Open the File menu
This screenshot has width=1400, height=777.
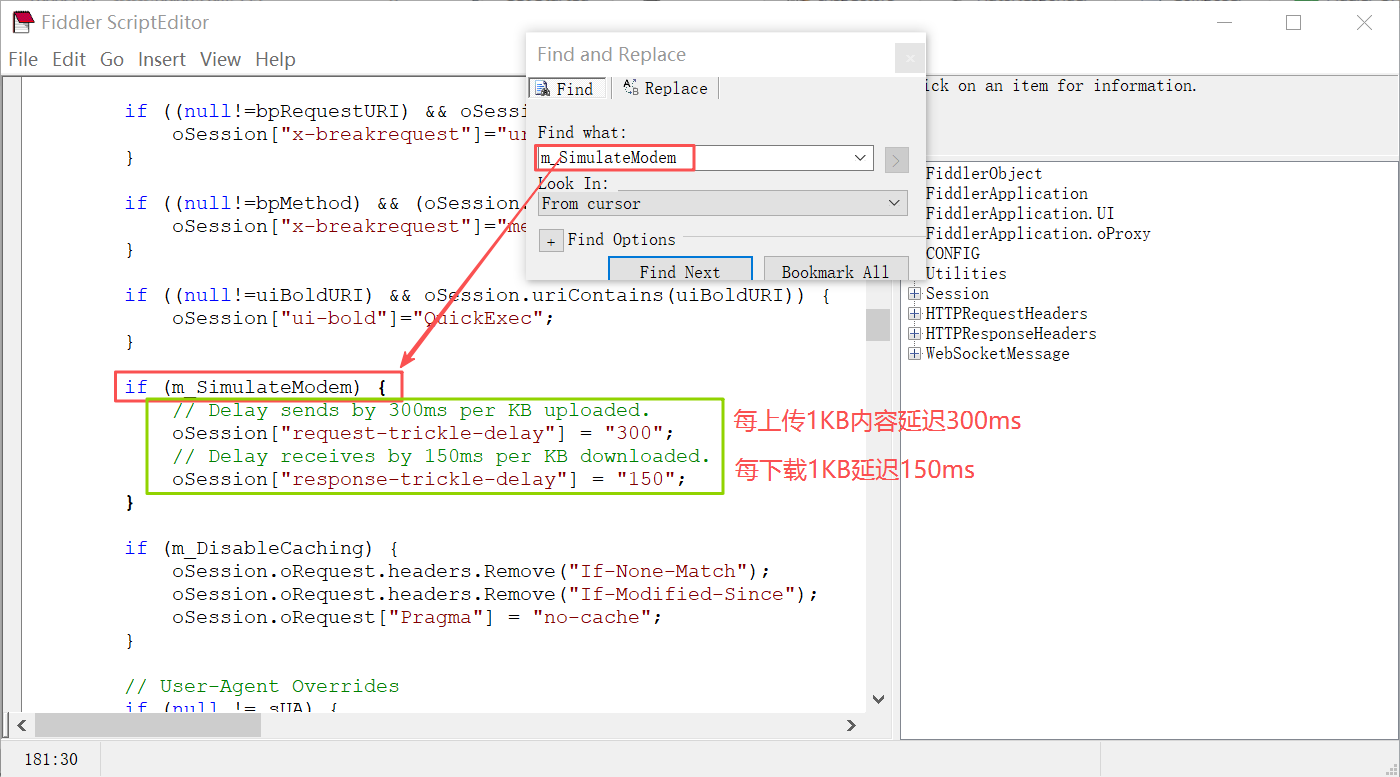click(23, 60)
